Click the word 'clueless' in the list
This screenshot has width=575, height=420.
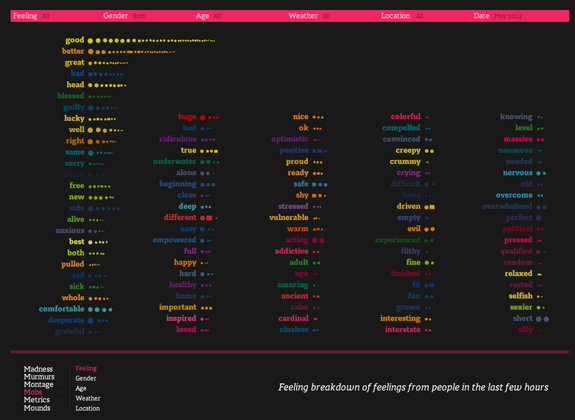point(294,329)
